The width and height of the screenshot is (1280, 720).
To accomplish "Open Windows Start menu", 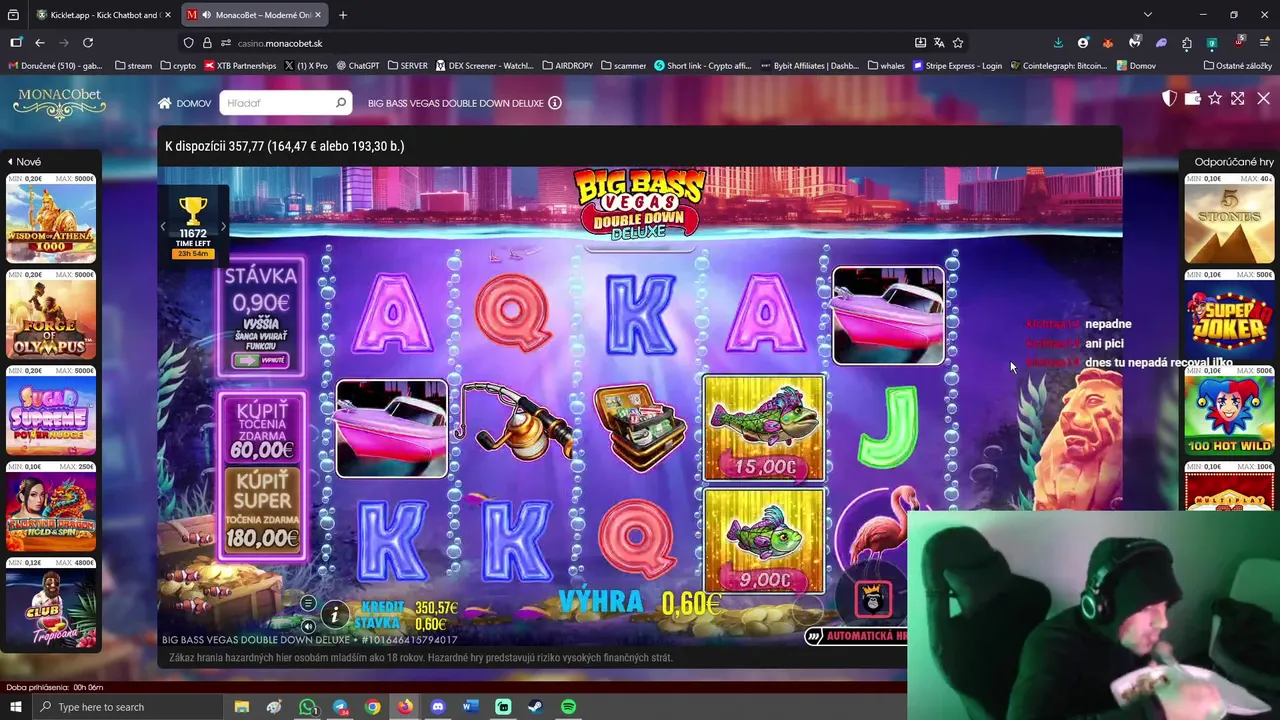I will (x=15, y=707).
